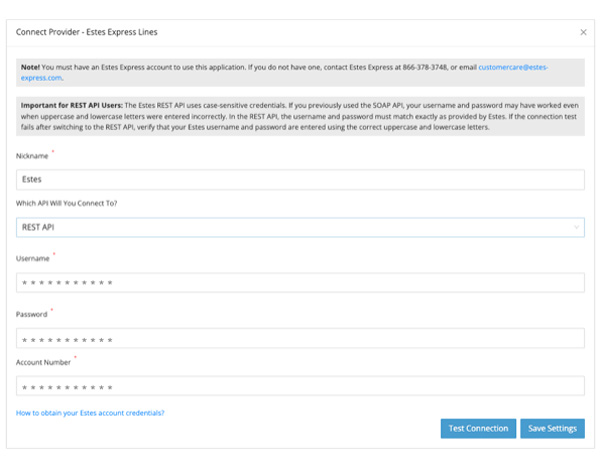The height and width of the screenshot is (469, 600).
Task: Open How to obtain Estes credentials link
Action: click(x=90, y=413)
